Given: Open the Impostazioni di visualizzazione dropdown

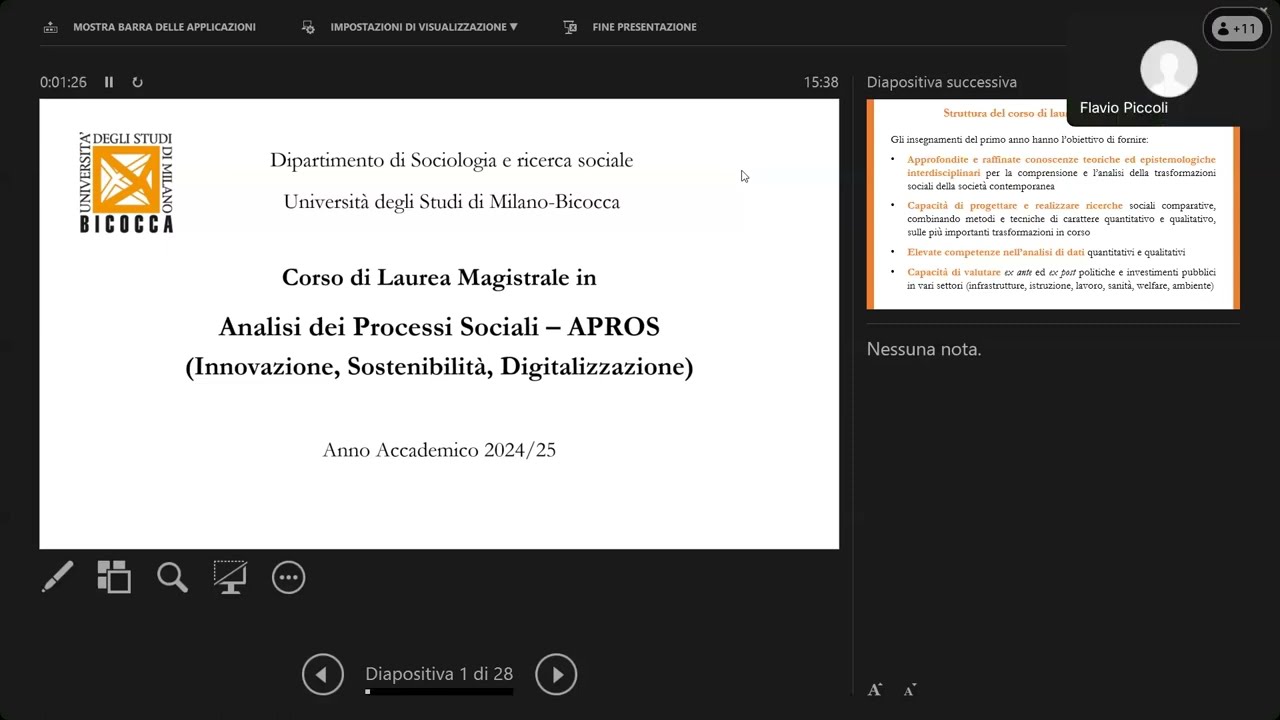Looking at the screenshot, I should 424,27.
